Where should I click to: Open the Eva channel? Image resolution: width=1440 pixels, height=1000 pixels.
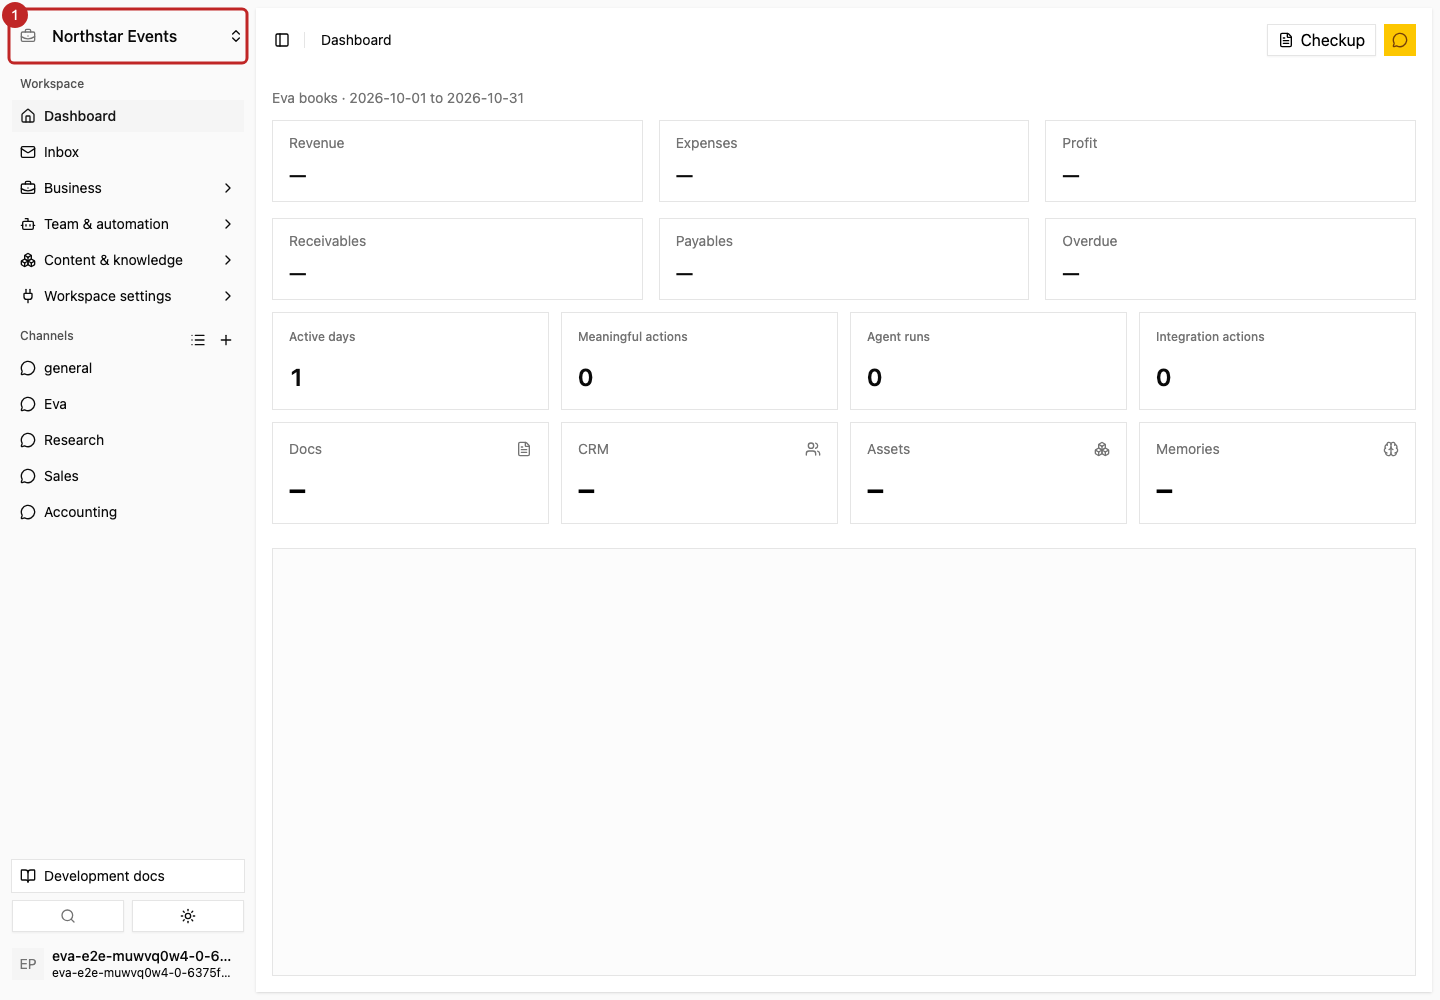[128, 404]
